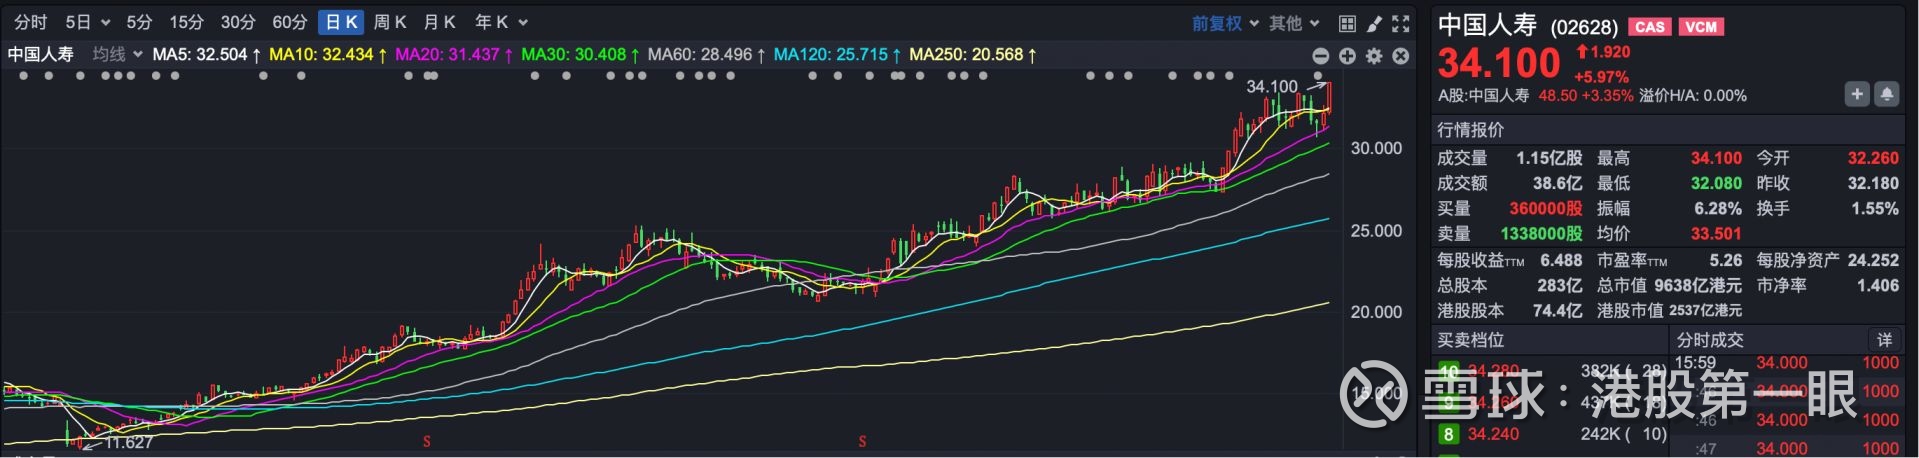Expand the 年K timeframe dropdown arrow
The image size is (1919, 458).
[523, 22]
